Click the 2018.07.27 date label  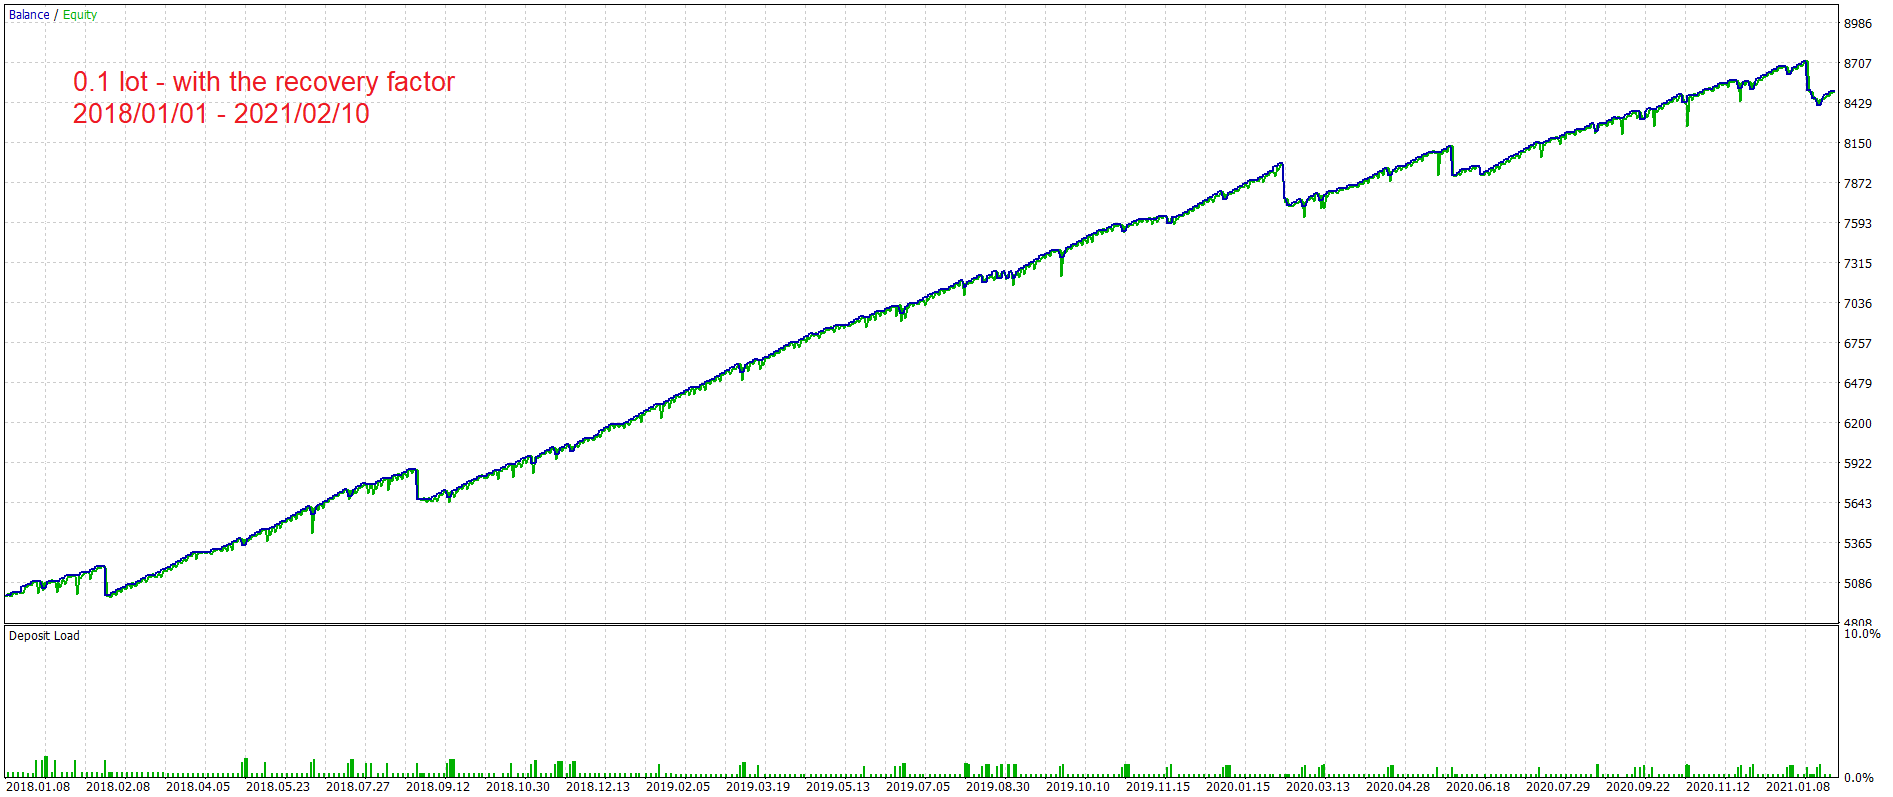coord(358,787)
